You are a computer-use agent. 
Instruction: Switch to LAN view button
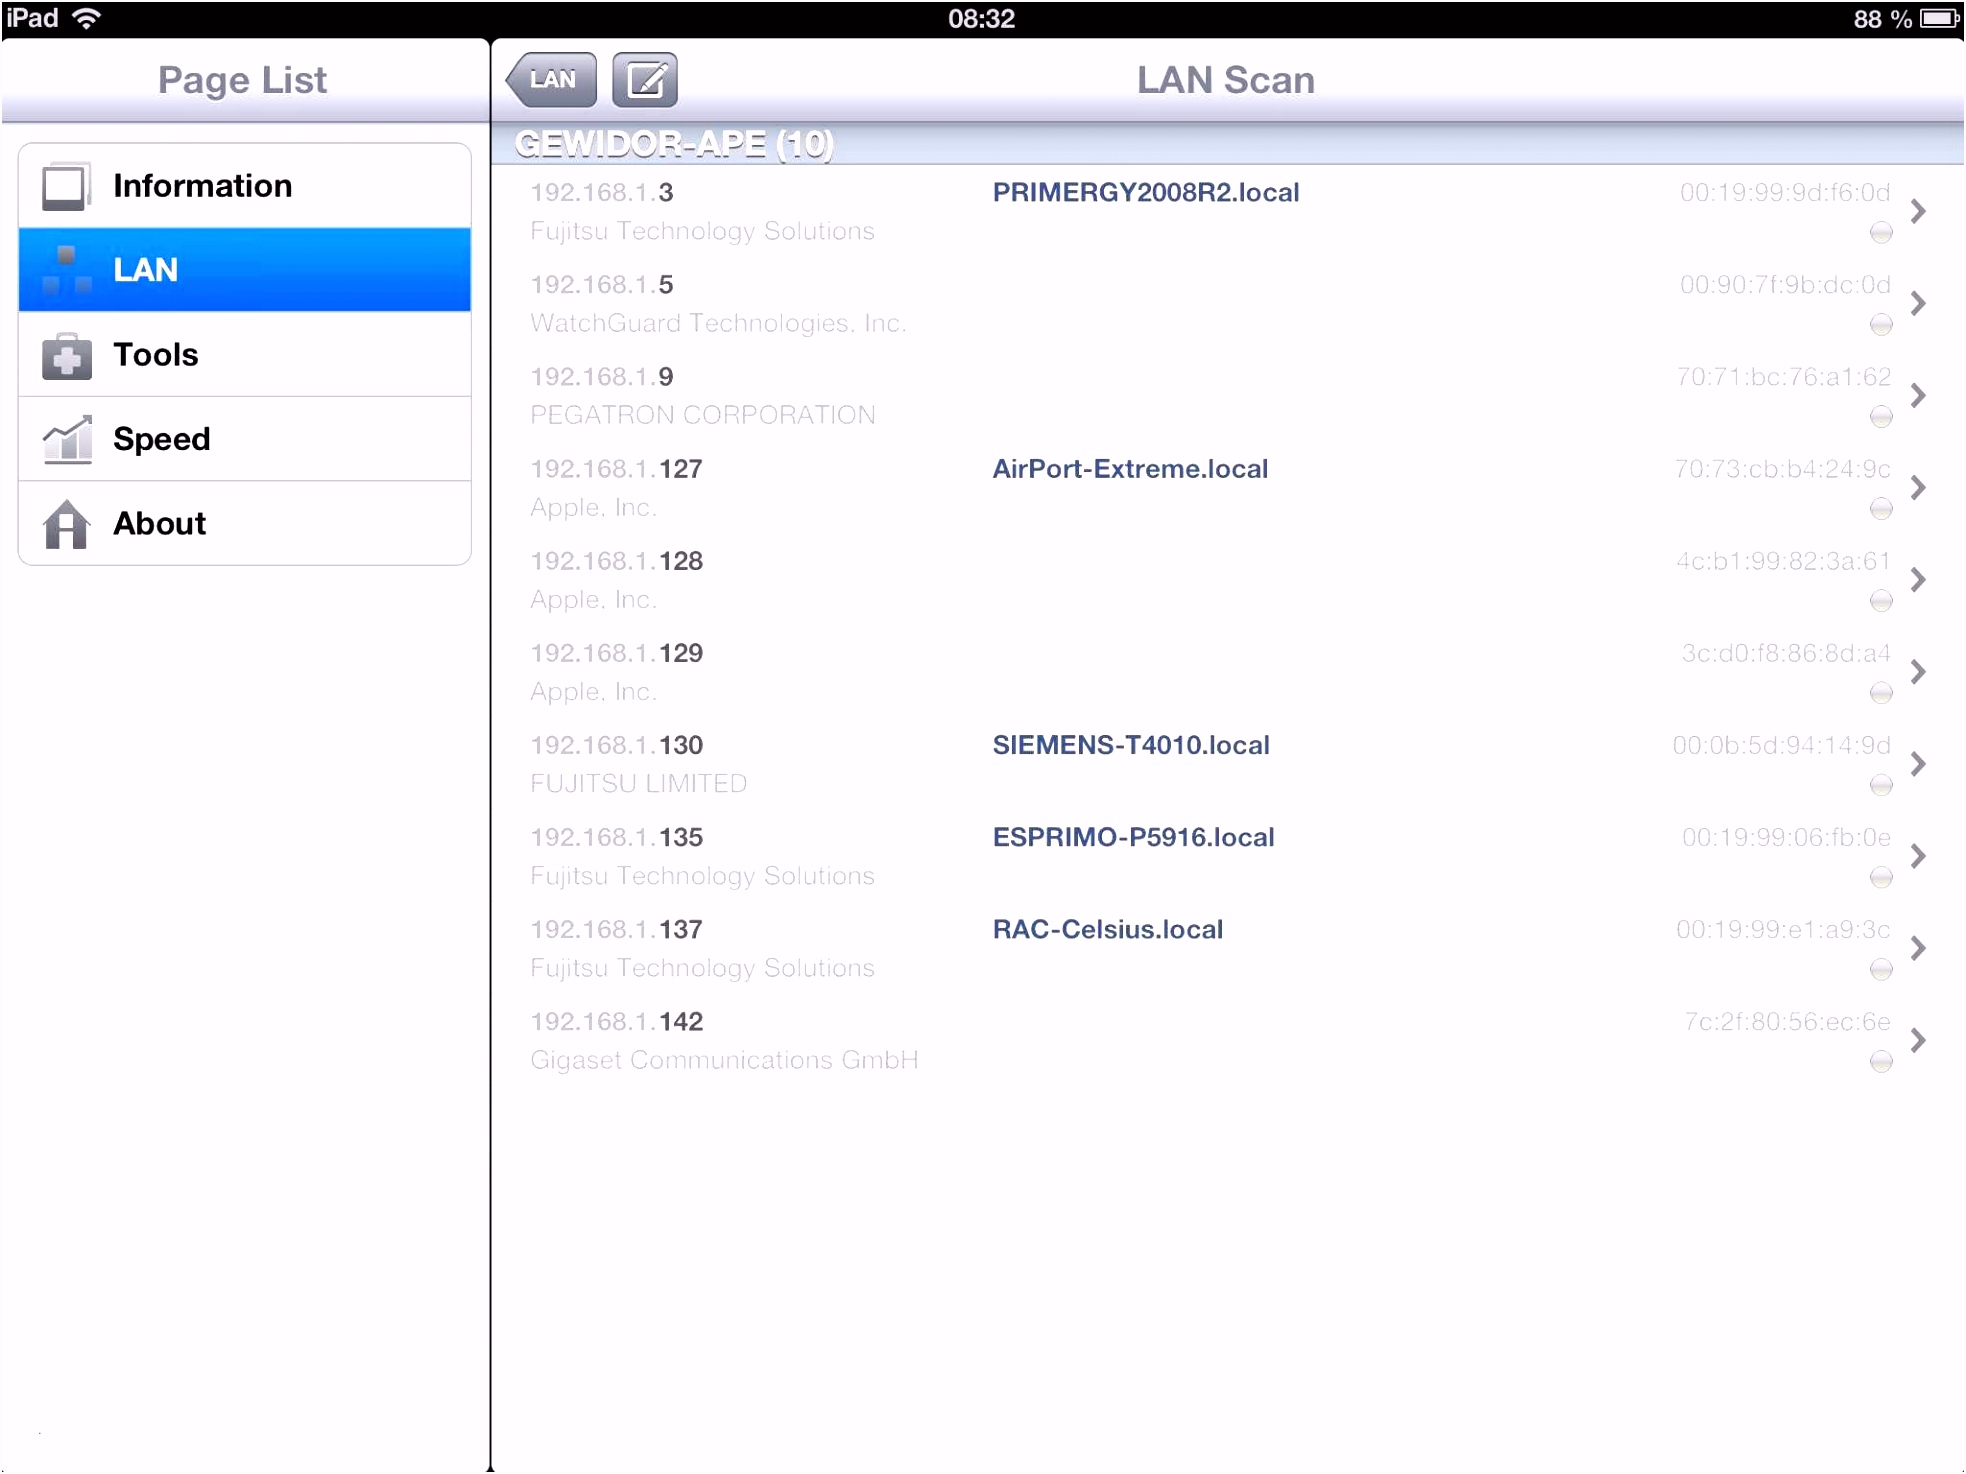click(550, 81)
